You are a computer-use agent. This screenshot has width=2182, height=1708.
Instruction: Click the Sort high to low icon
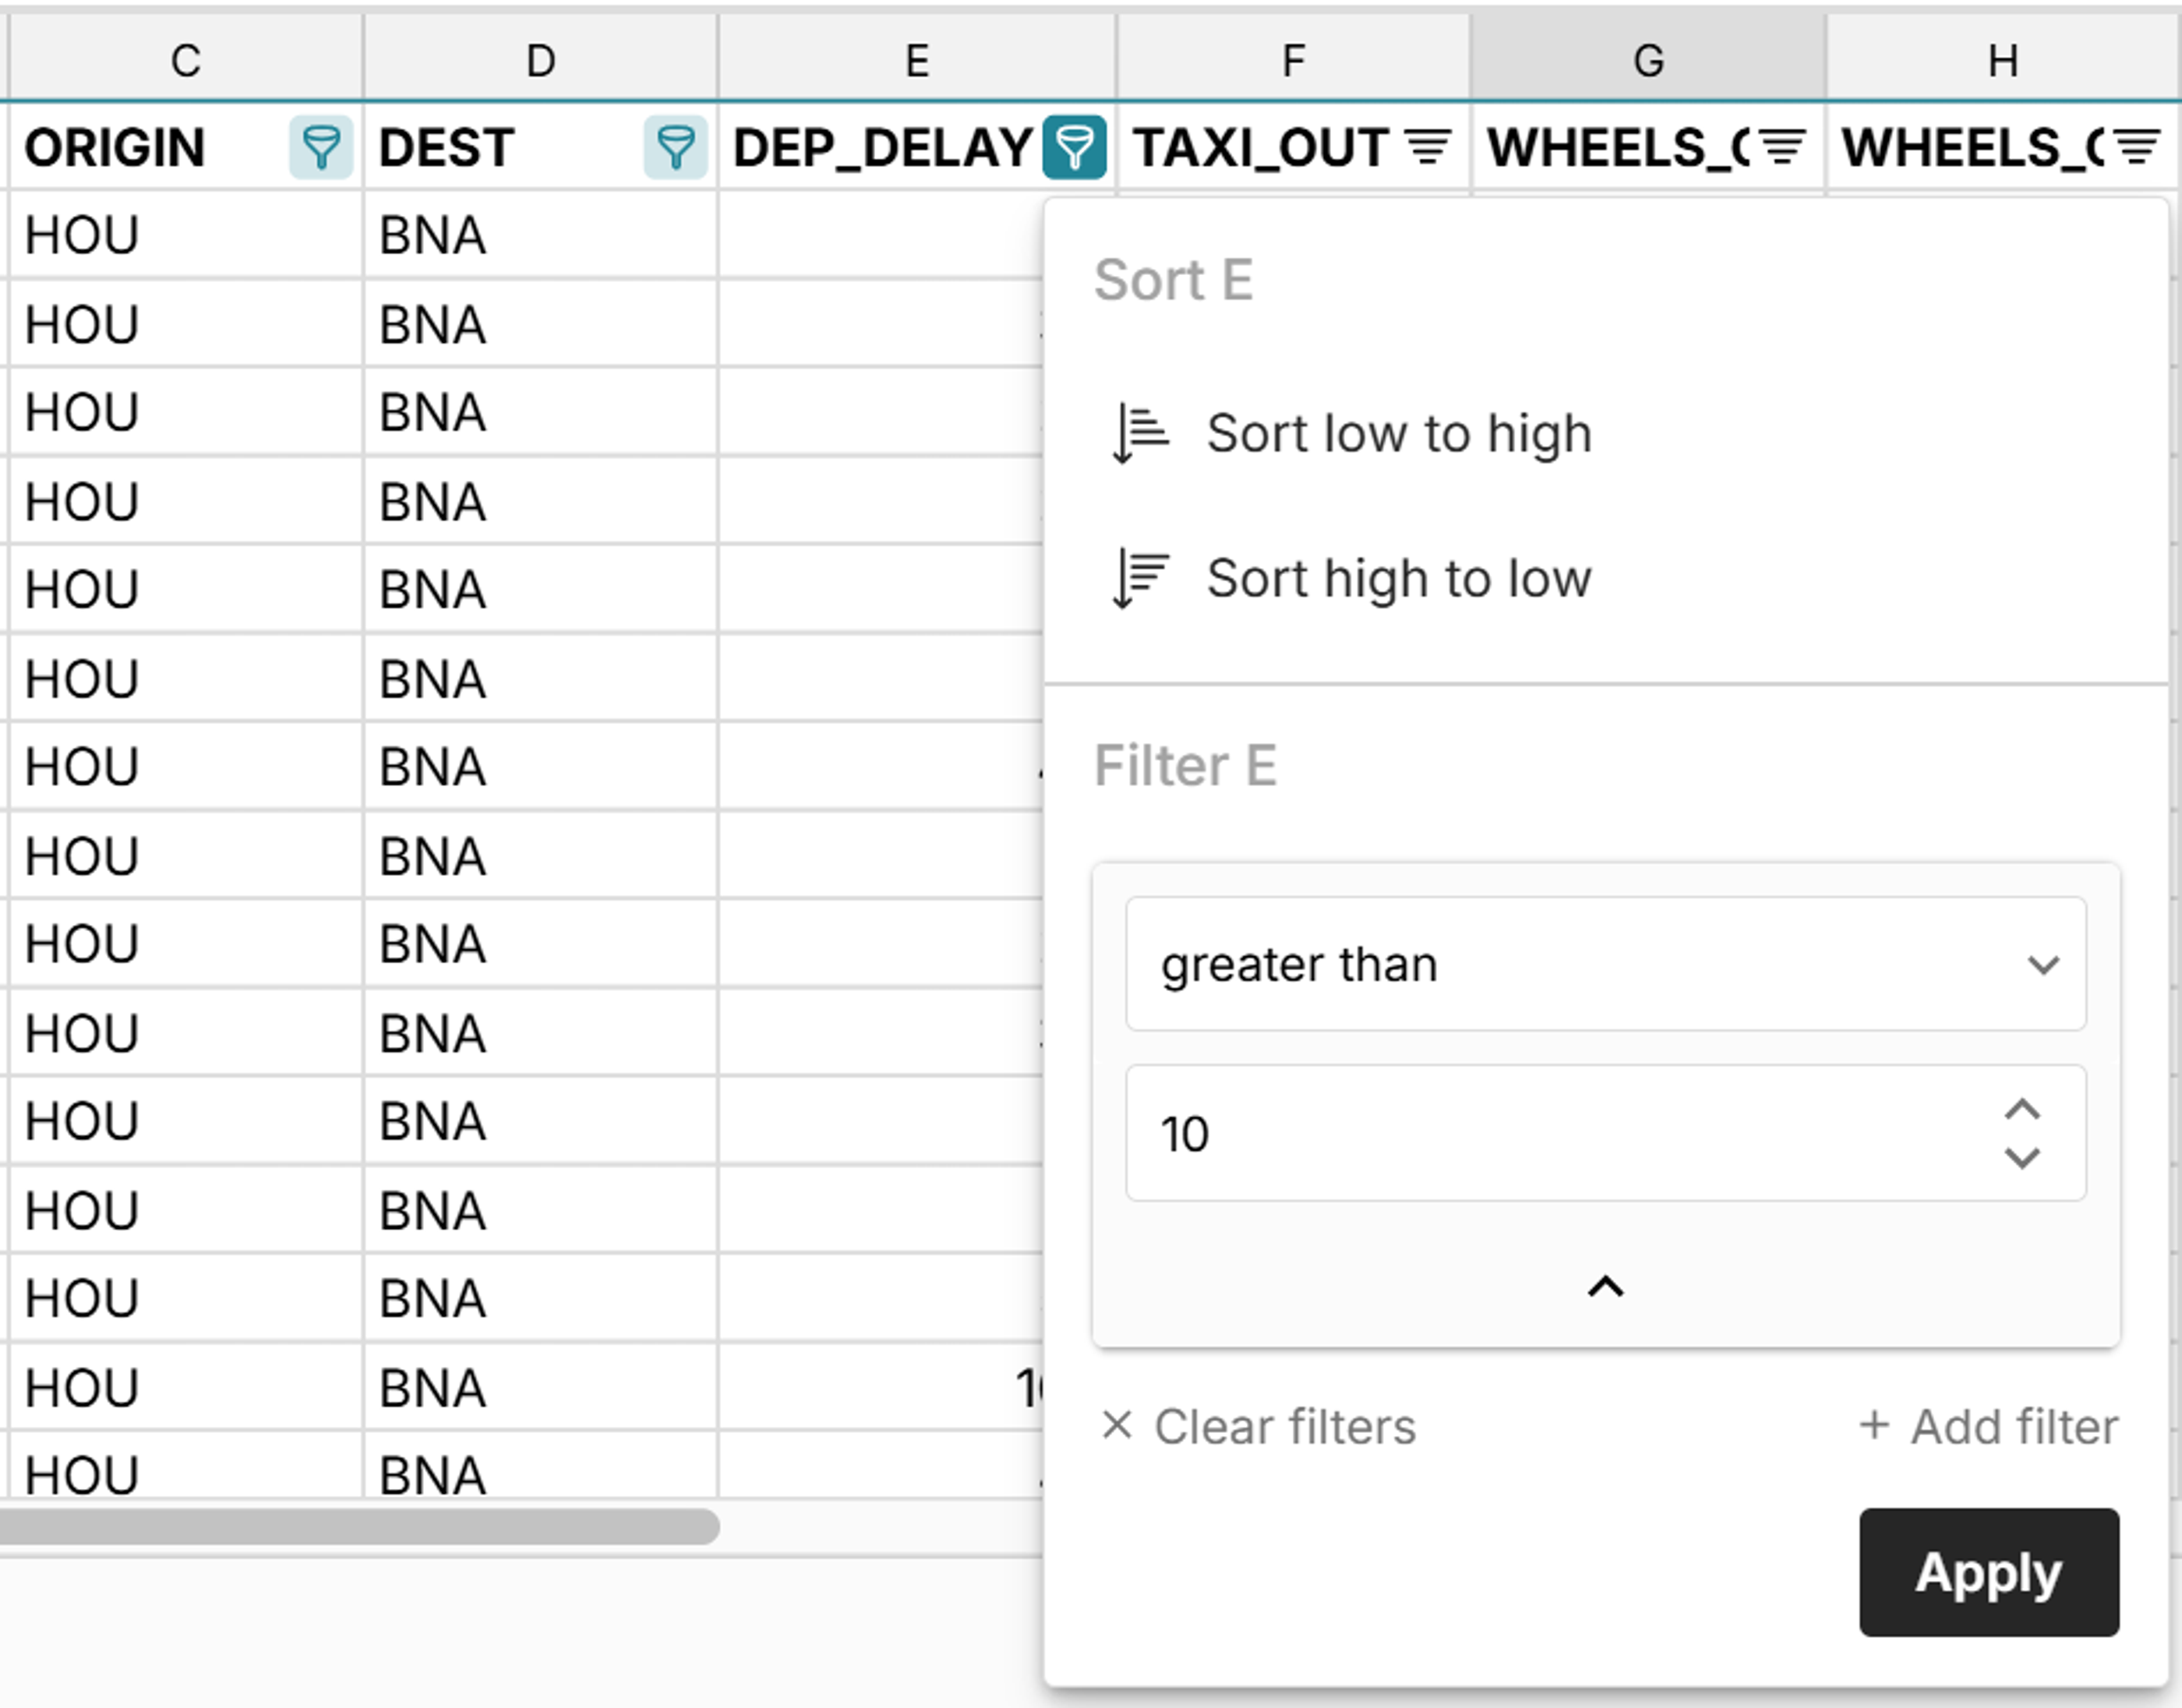(1140, 579)
